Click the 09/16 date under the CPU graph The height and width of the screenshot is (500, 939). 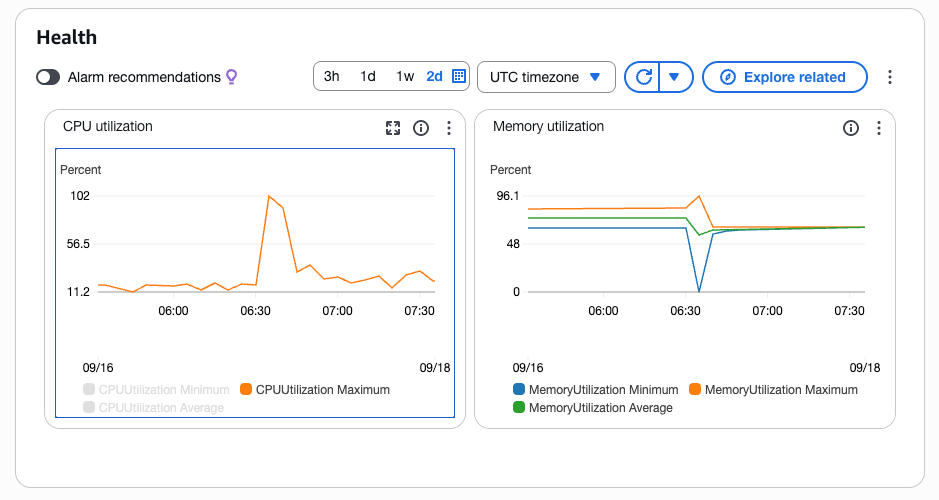(x=98, y=368)
